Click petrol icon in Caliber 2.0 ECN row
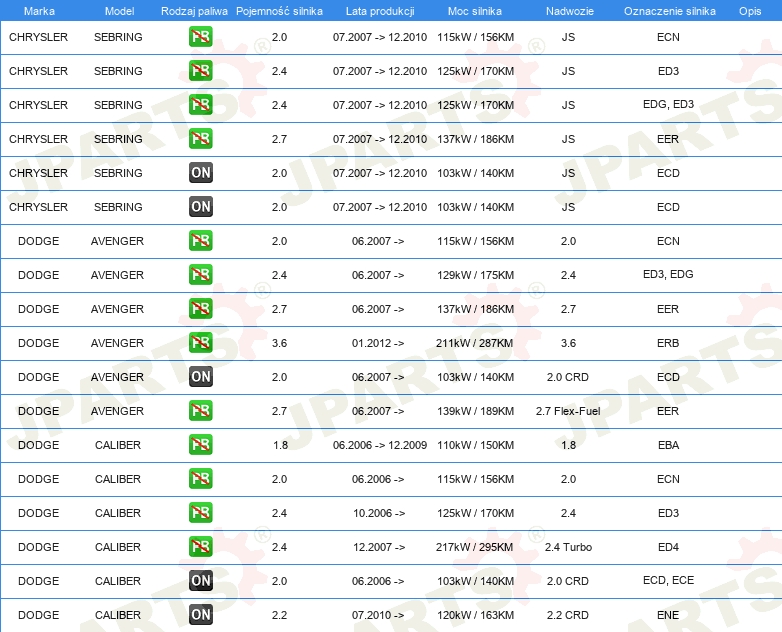 (200, 479)
